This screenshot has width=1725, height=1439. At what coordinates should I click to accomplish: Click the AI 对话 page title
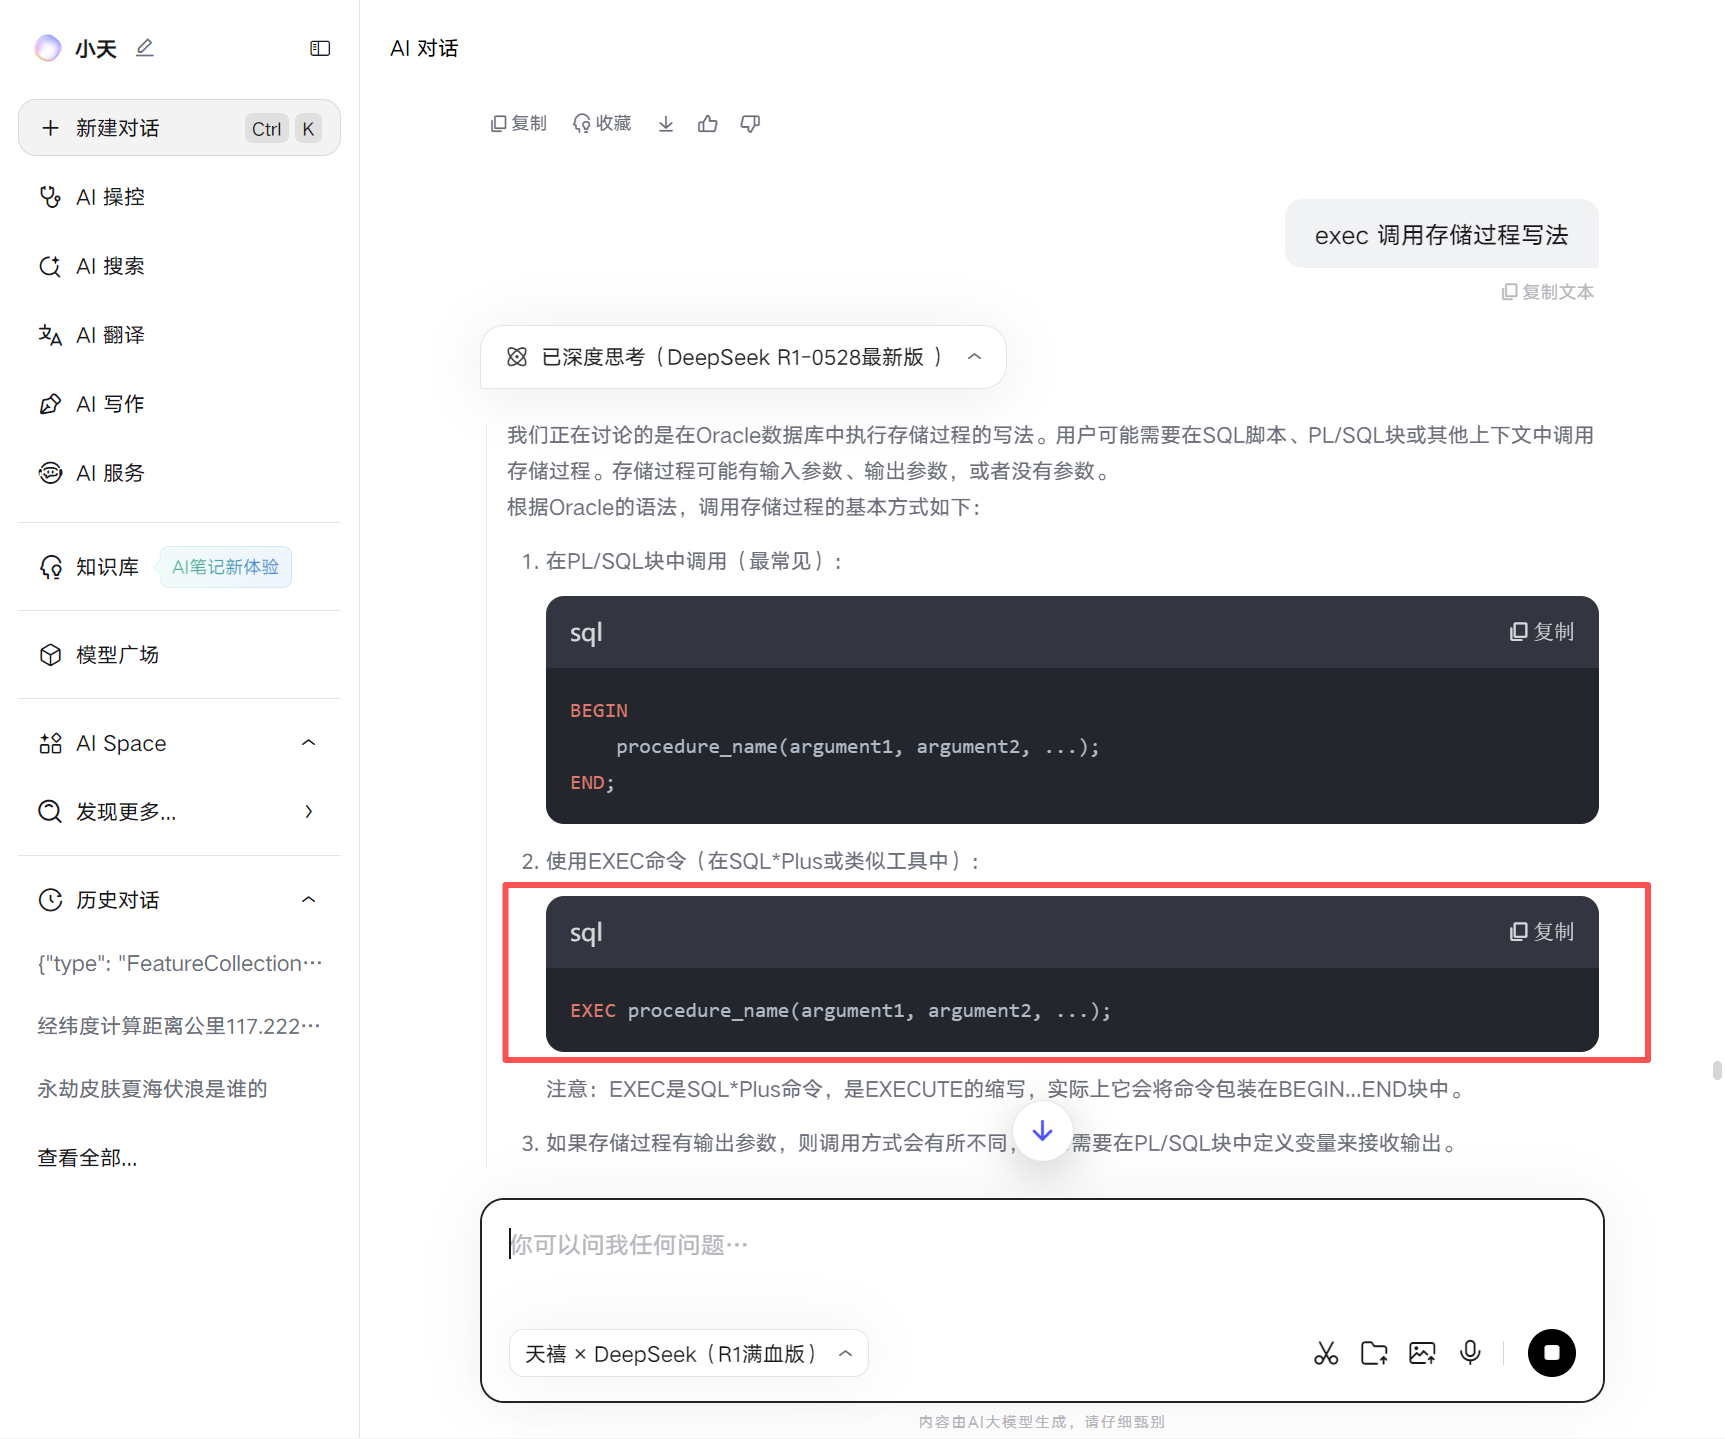point(424,48)
